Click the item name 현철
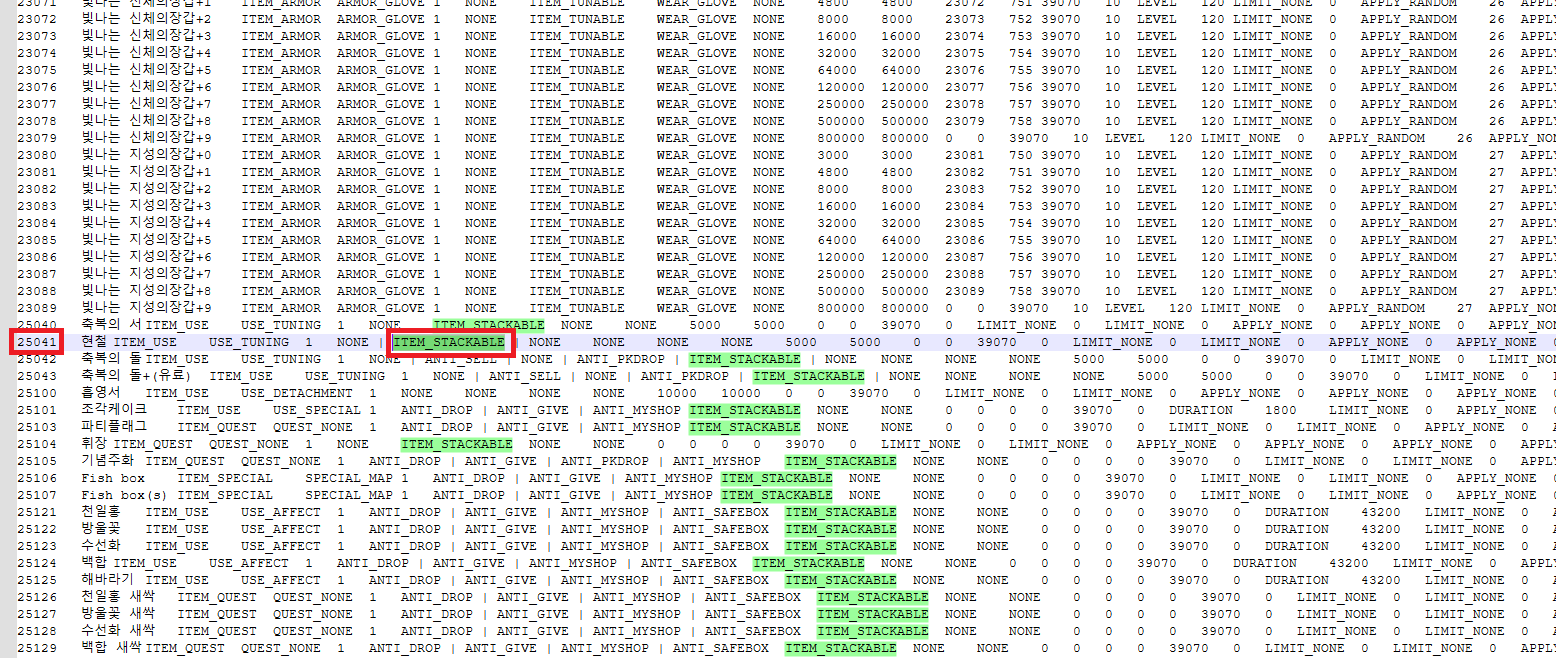 click(x=94, y=342)
